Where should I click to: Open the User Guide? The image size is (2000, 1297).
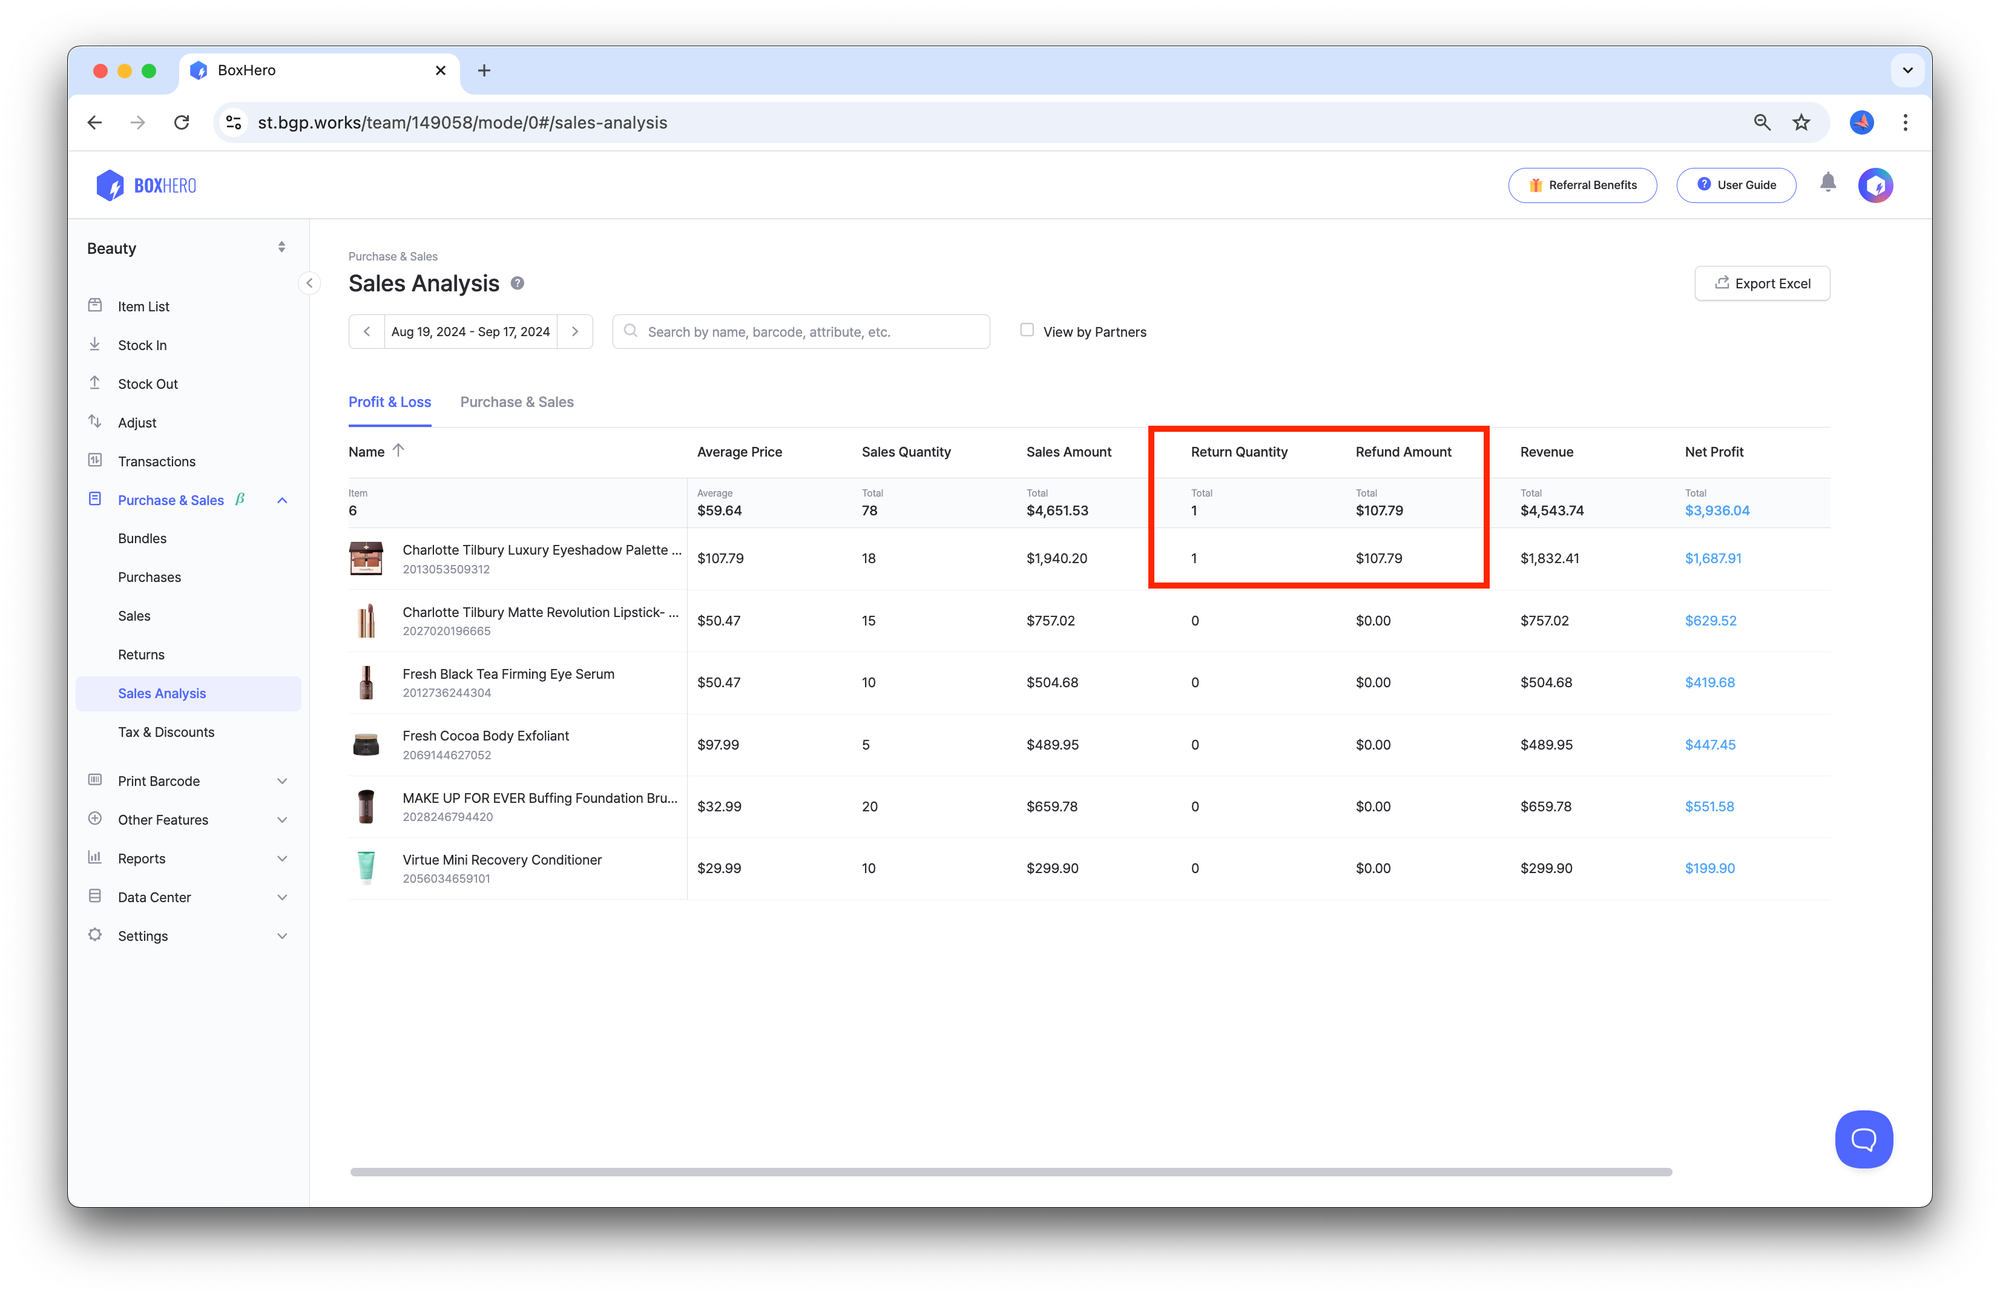coord(1736,185)
